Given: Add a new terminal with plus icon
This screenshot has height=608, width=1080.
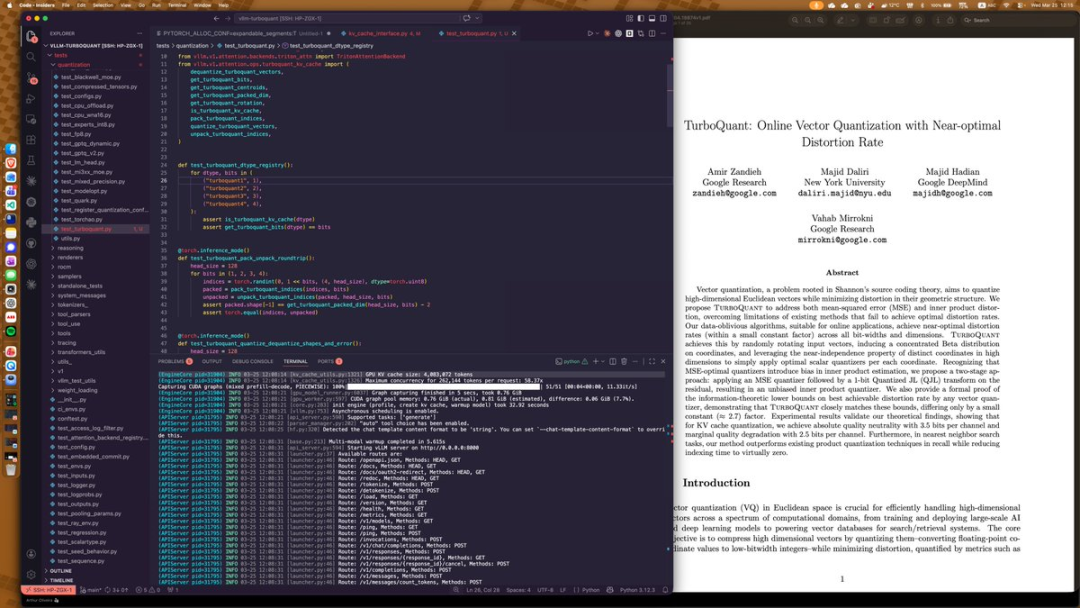Looking at the screenshot, I should click(596, 361).
